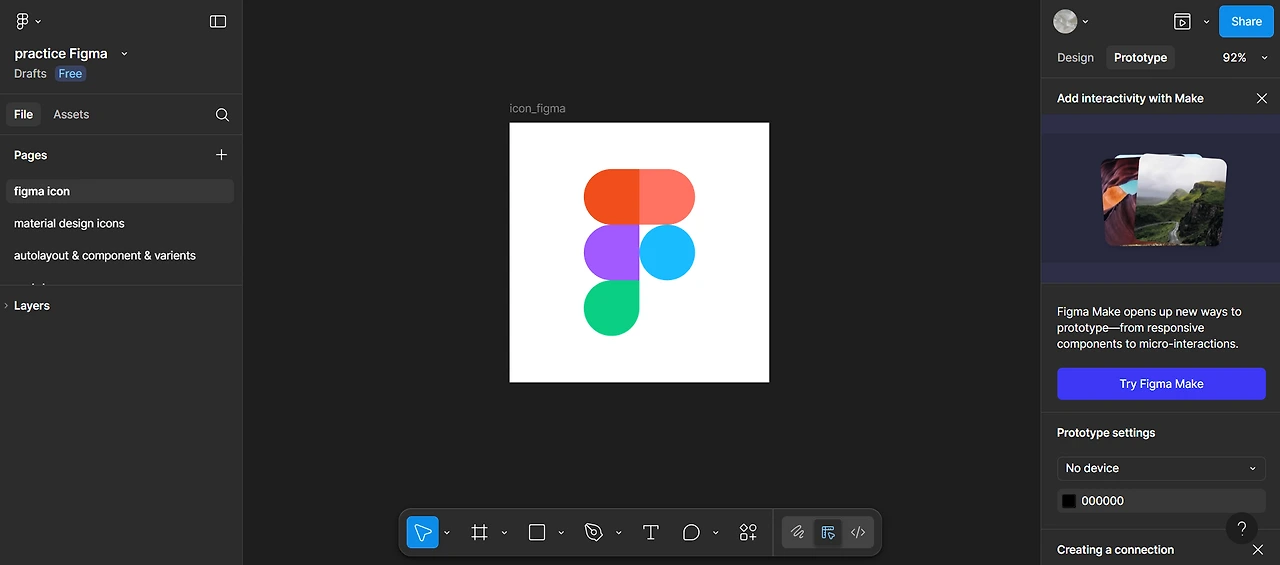The image size is (1280, 565).
Task: Switch to the Design tab
Action: (1075, 58)
